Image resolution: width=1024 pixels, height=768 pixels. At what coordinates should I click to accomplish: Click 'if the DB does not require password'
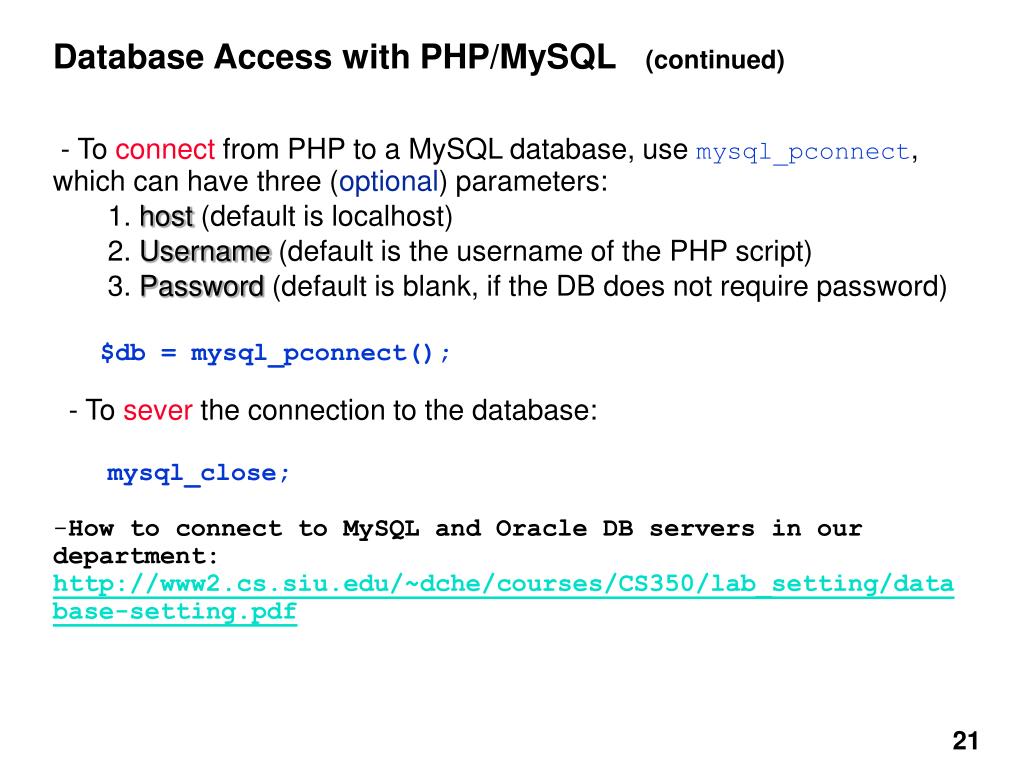pyautogui.click(x=714, y=287)
